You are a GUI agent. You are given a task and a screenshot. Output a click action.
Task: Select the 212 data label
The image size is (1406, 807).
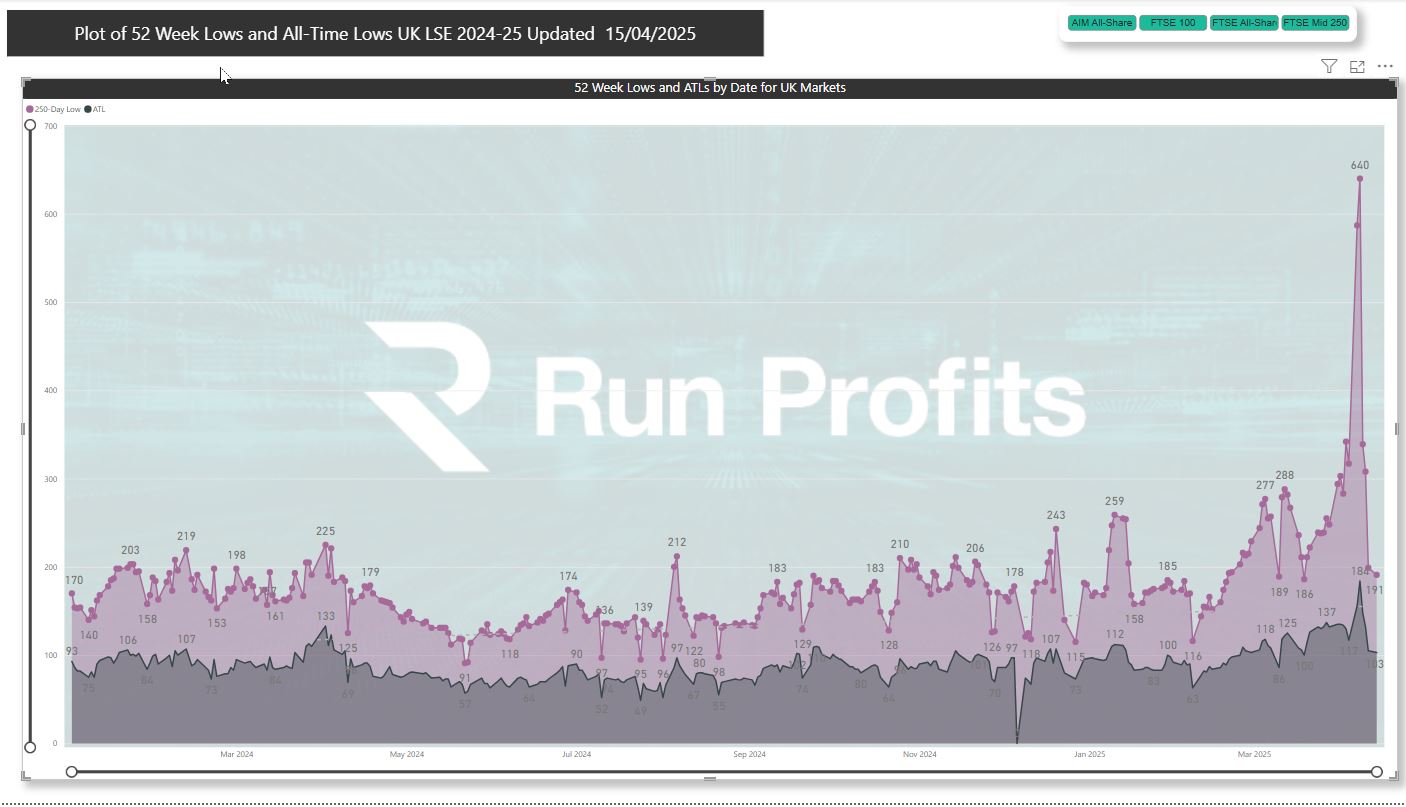coord(677,543)
